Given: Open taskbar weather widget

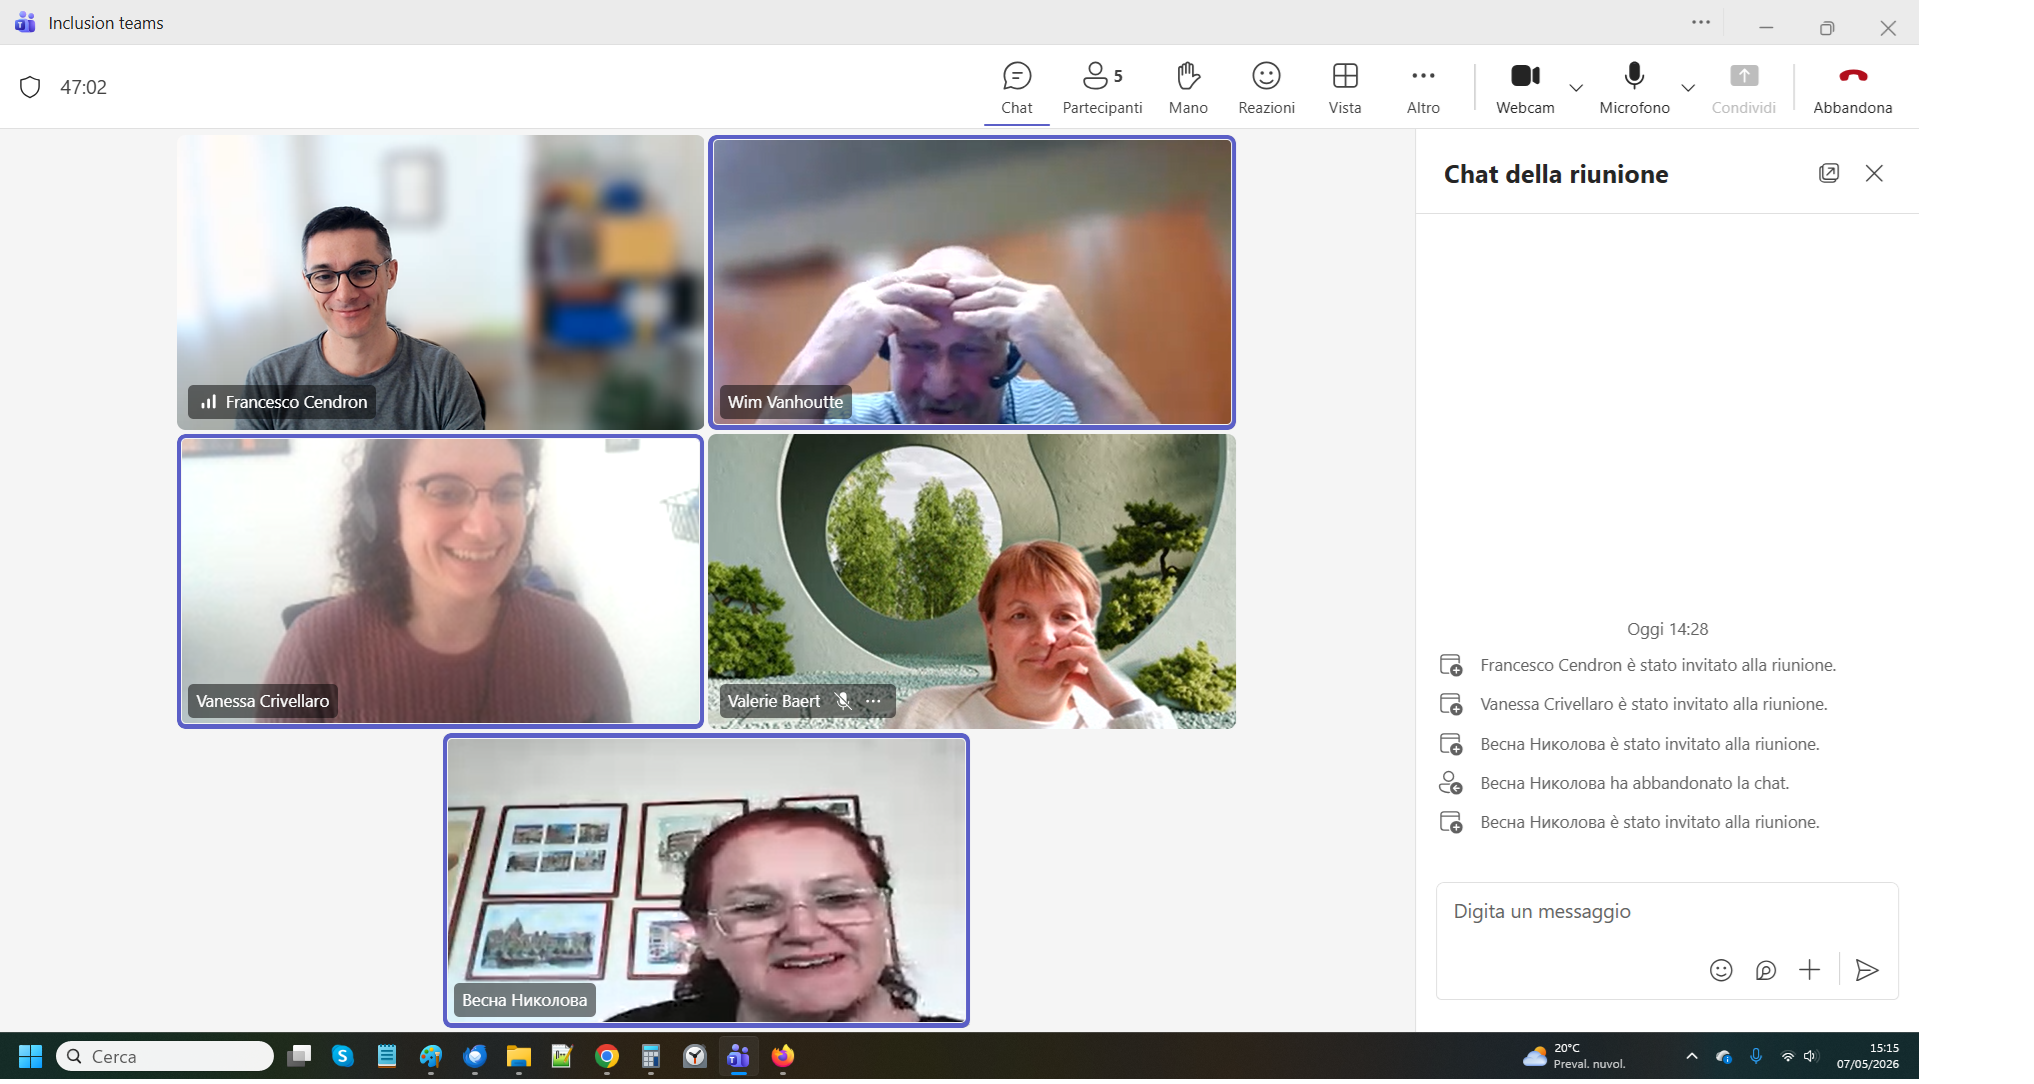Looking at the screenshot, I should click(x=1575, y=1056).
